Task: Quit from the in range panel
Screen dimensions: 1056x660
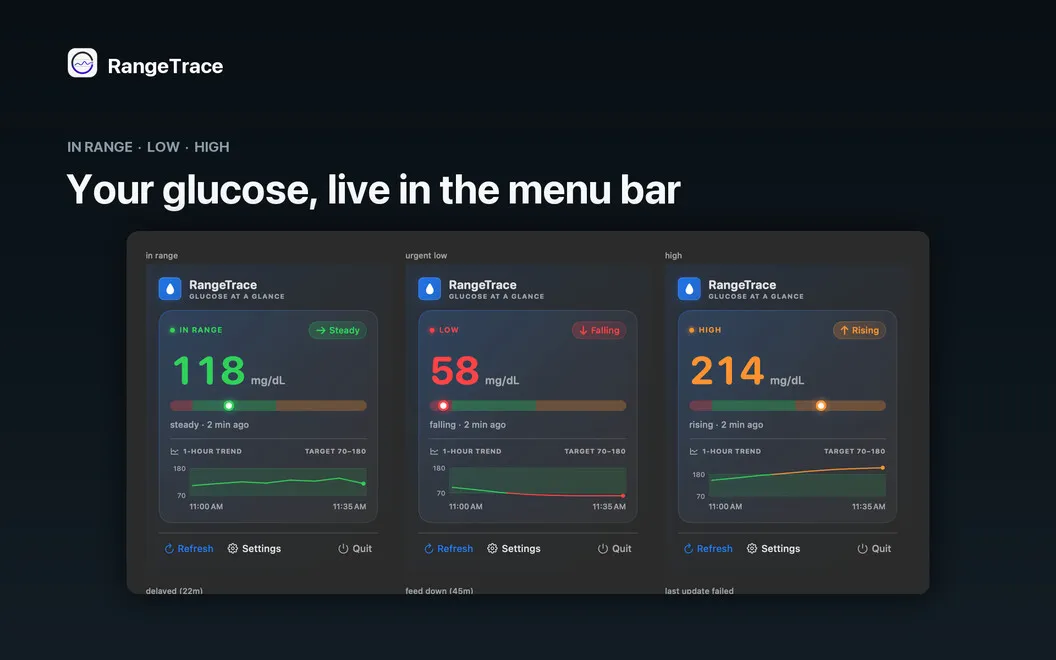Action: (x=355, y=549)
